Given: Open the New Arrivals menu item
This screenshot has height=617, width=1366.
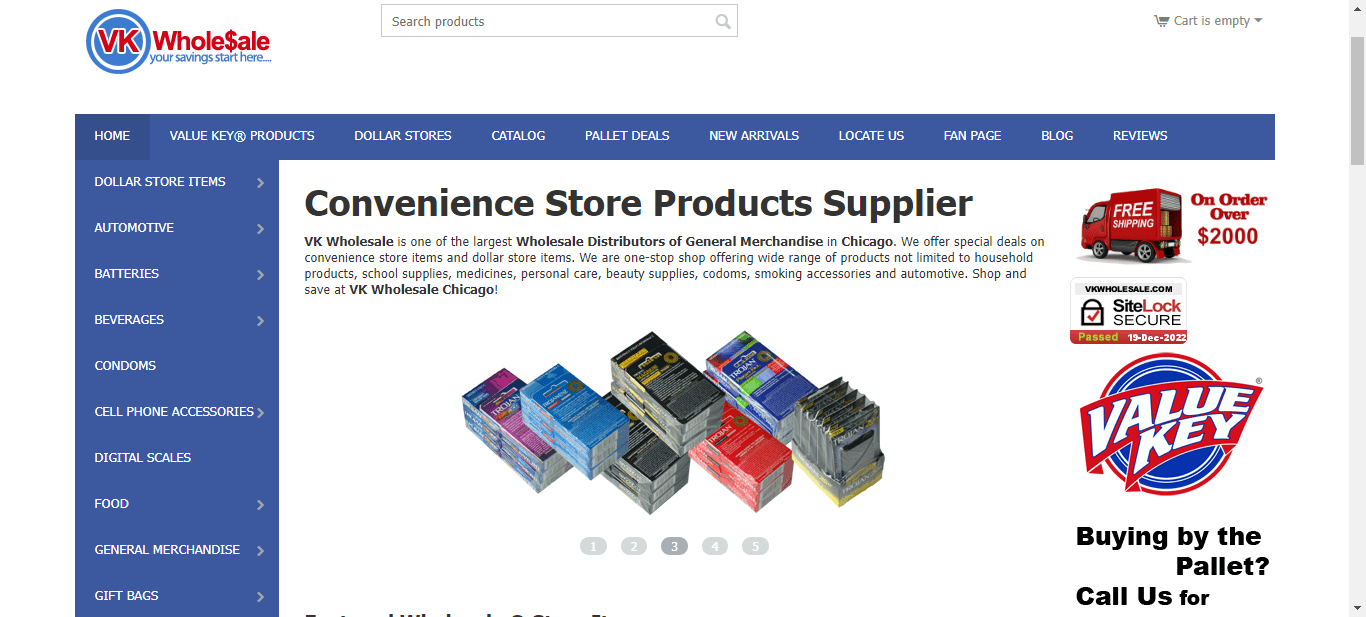Looking at the screenshot, I should (754, 136).
